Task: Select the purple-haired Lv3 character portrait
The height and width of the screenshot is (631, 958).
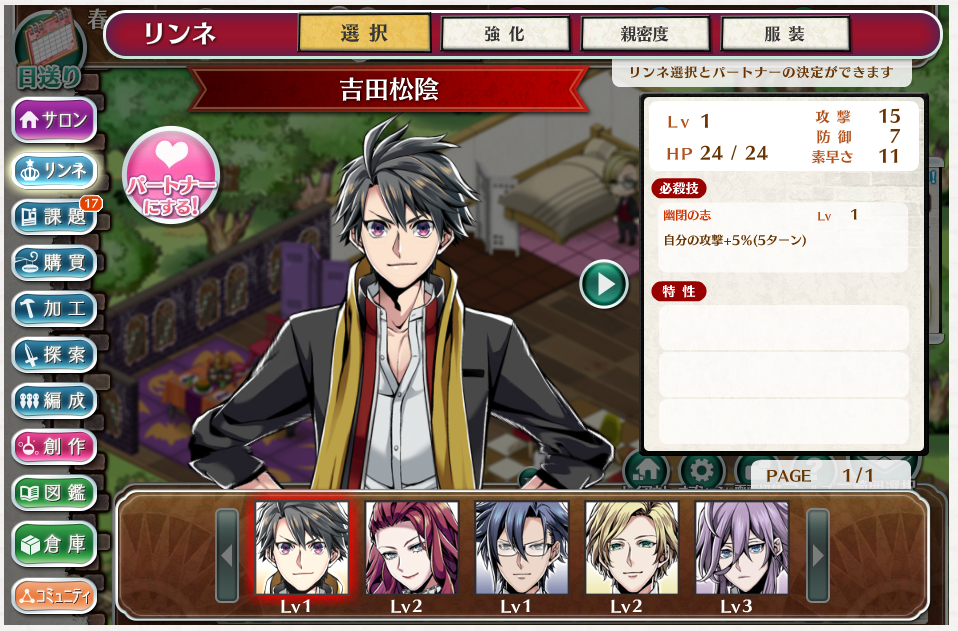Action: point(742,548)
